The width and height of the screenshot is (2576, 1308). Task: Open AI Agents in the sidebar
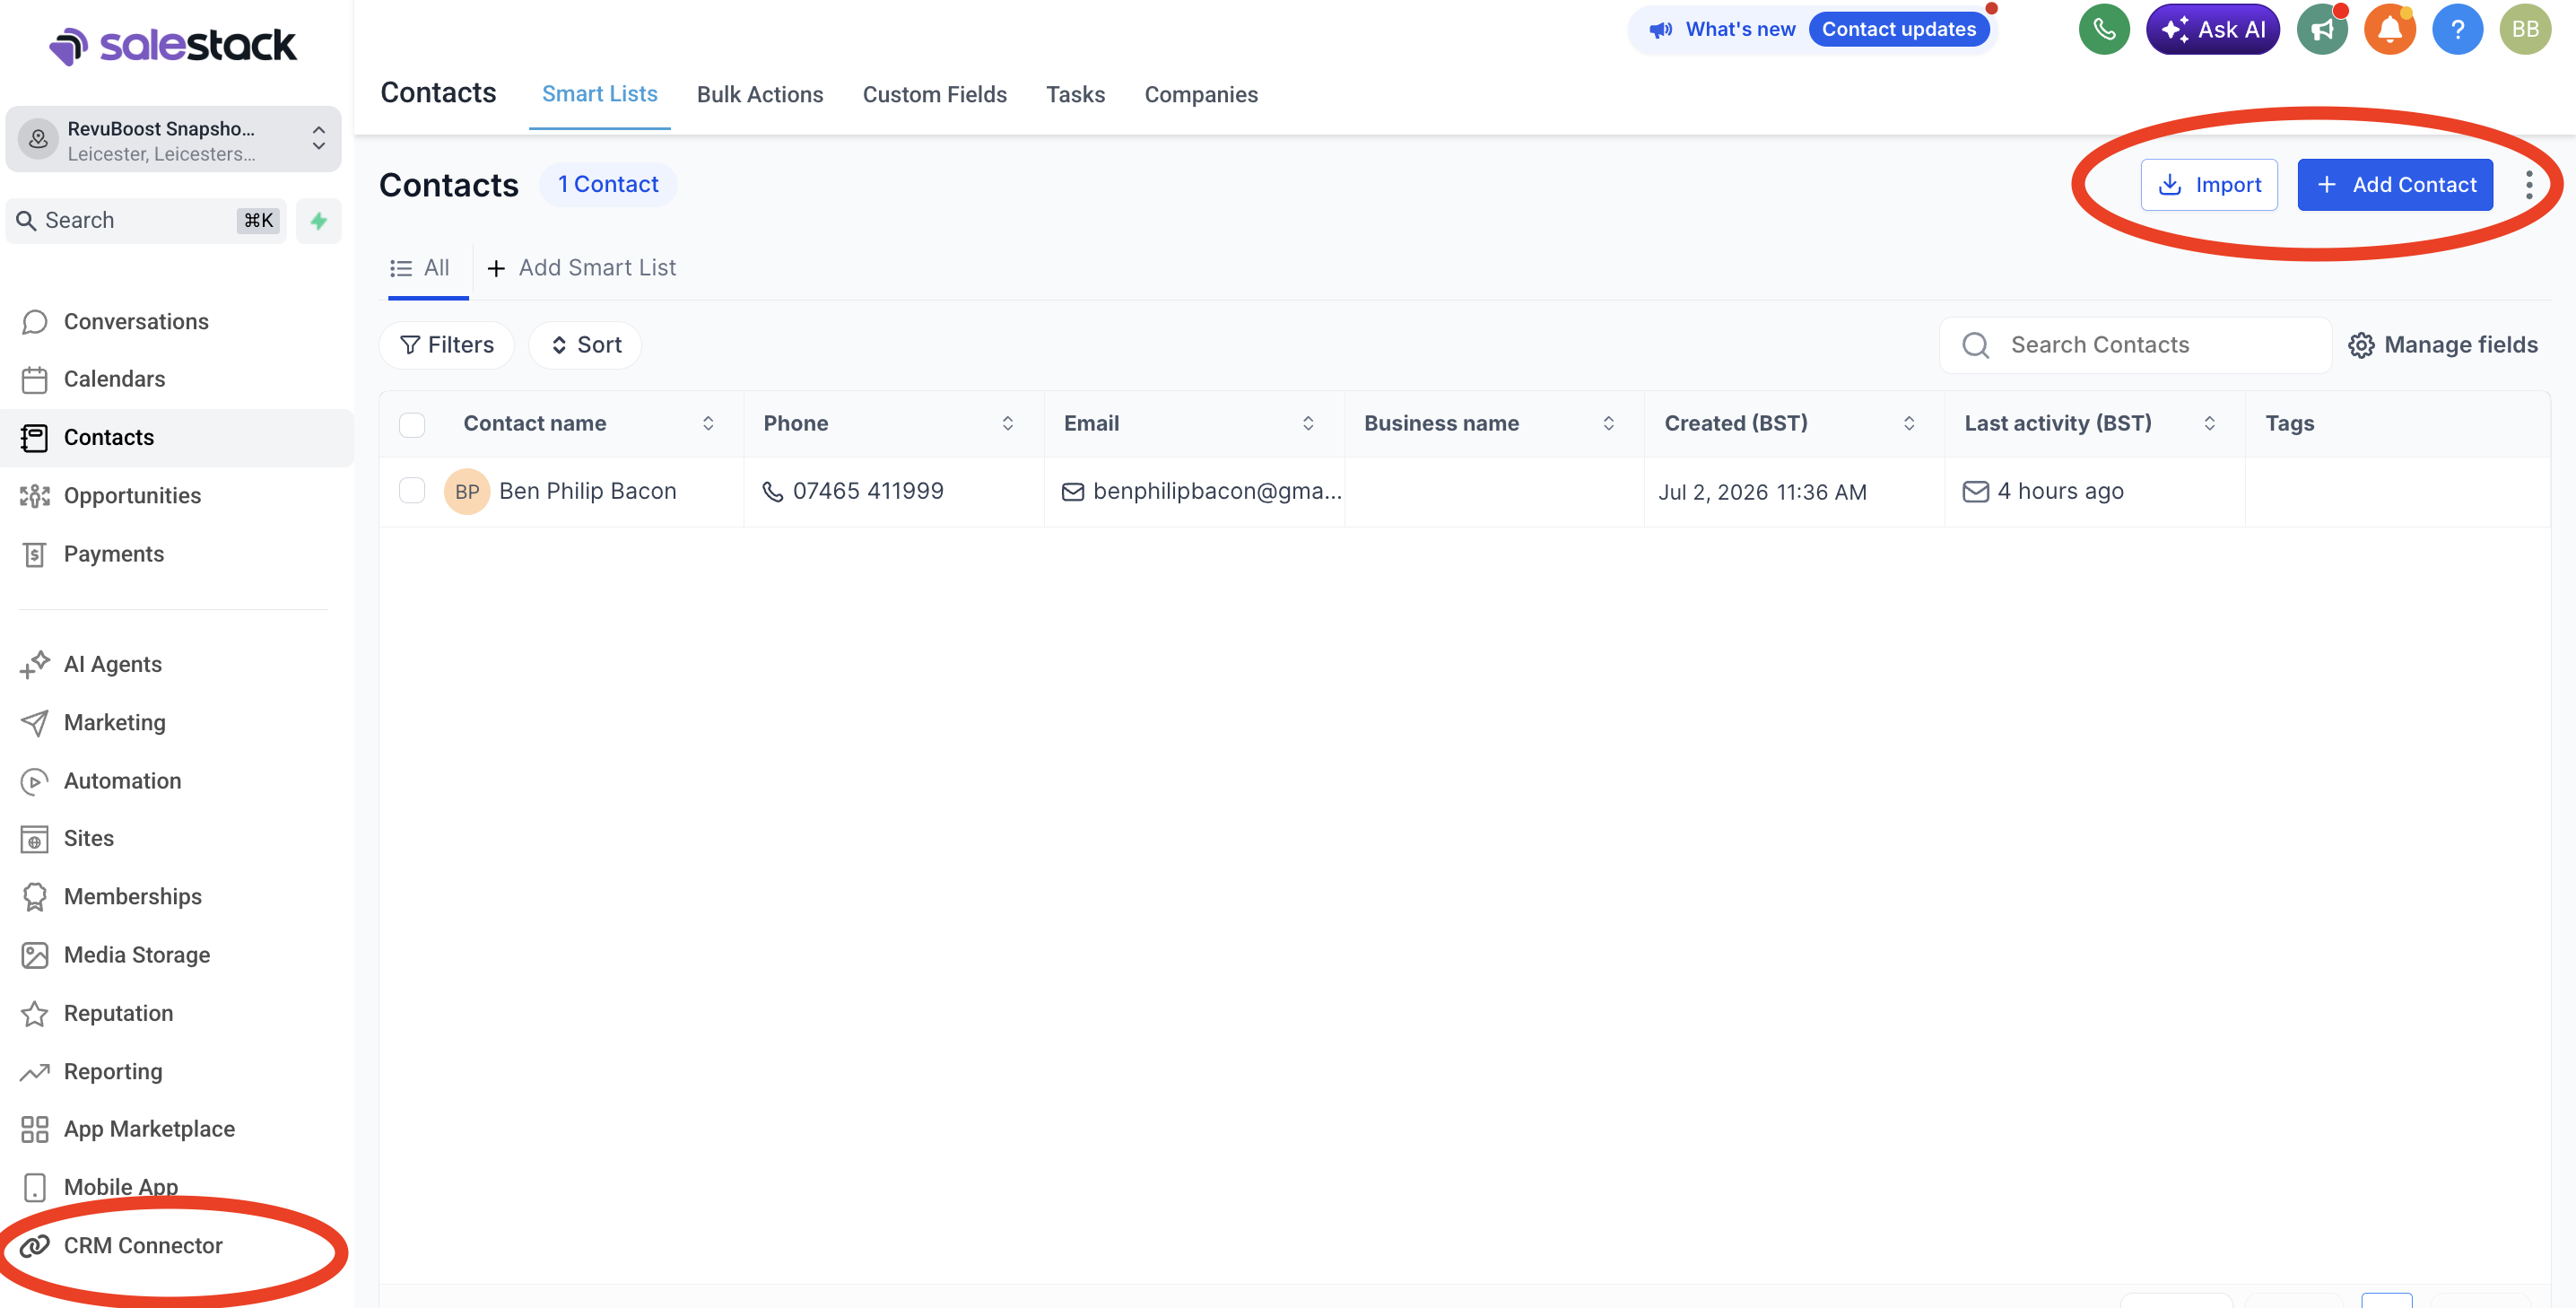[x=112, y=665]
